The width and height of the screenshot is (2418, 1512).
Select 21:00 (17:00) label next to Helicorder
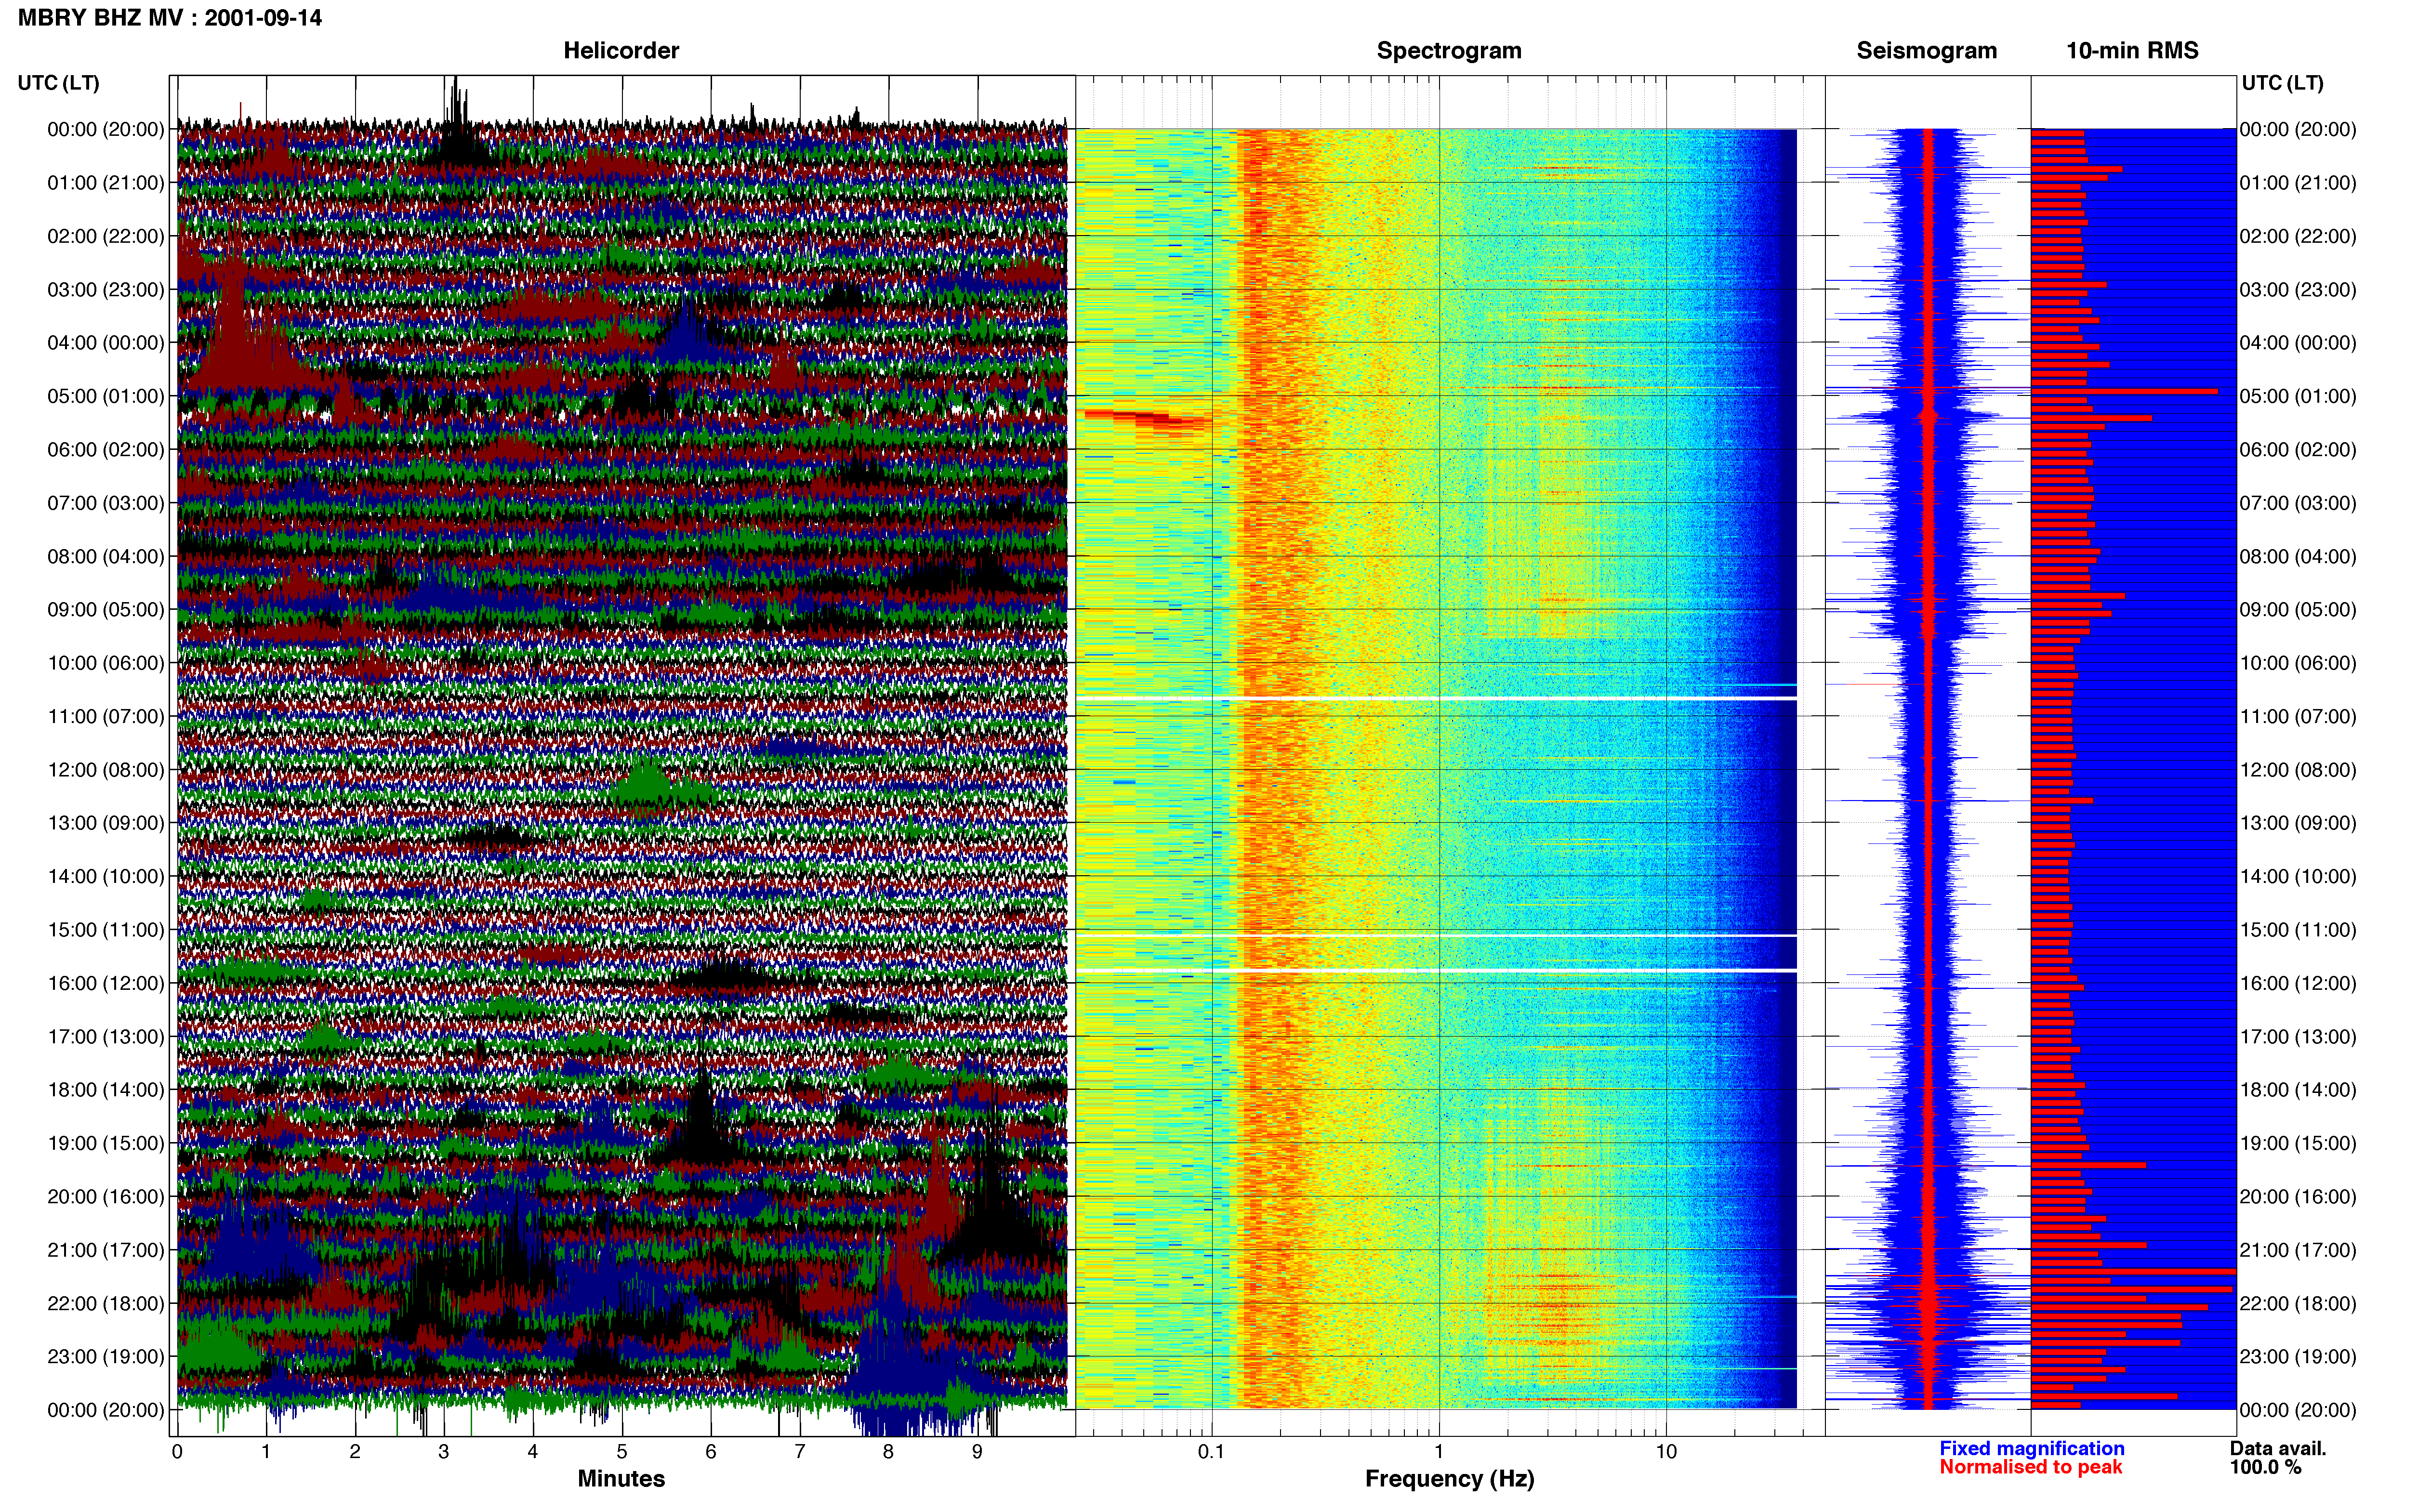(106, 1250)
